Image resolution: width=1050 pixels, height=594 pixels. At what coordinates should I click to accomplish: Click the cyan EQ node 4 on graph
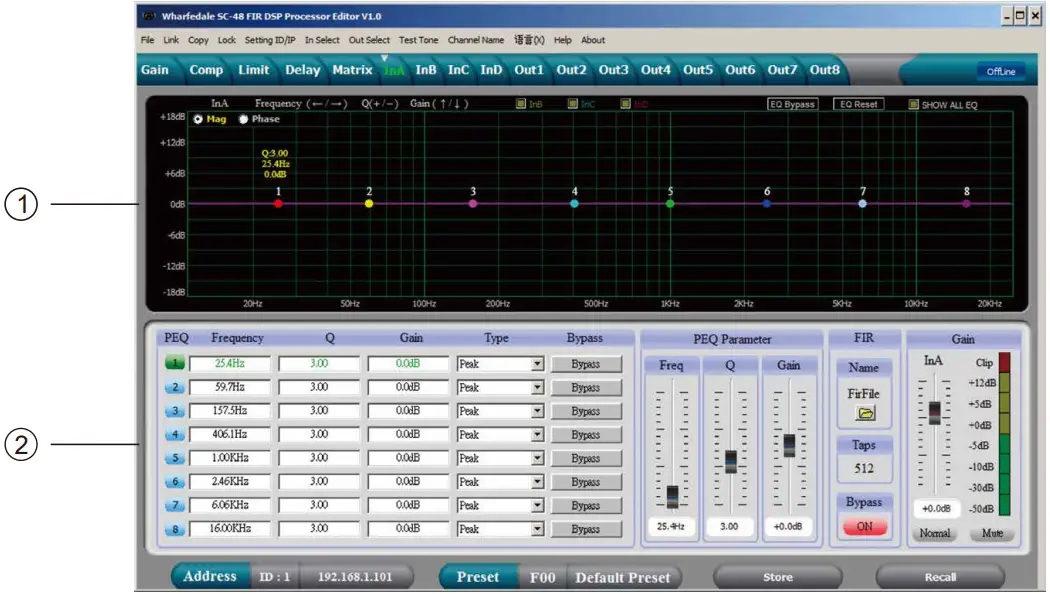point(574,203)
